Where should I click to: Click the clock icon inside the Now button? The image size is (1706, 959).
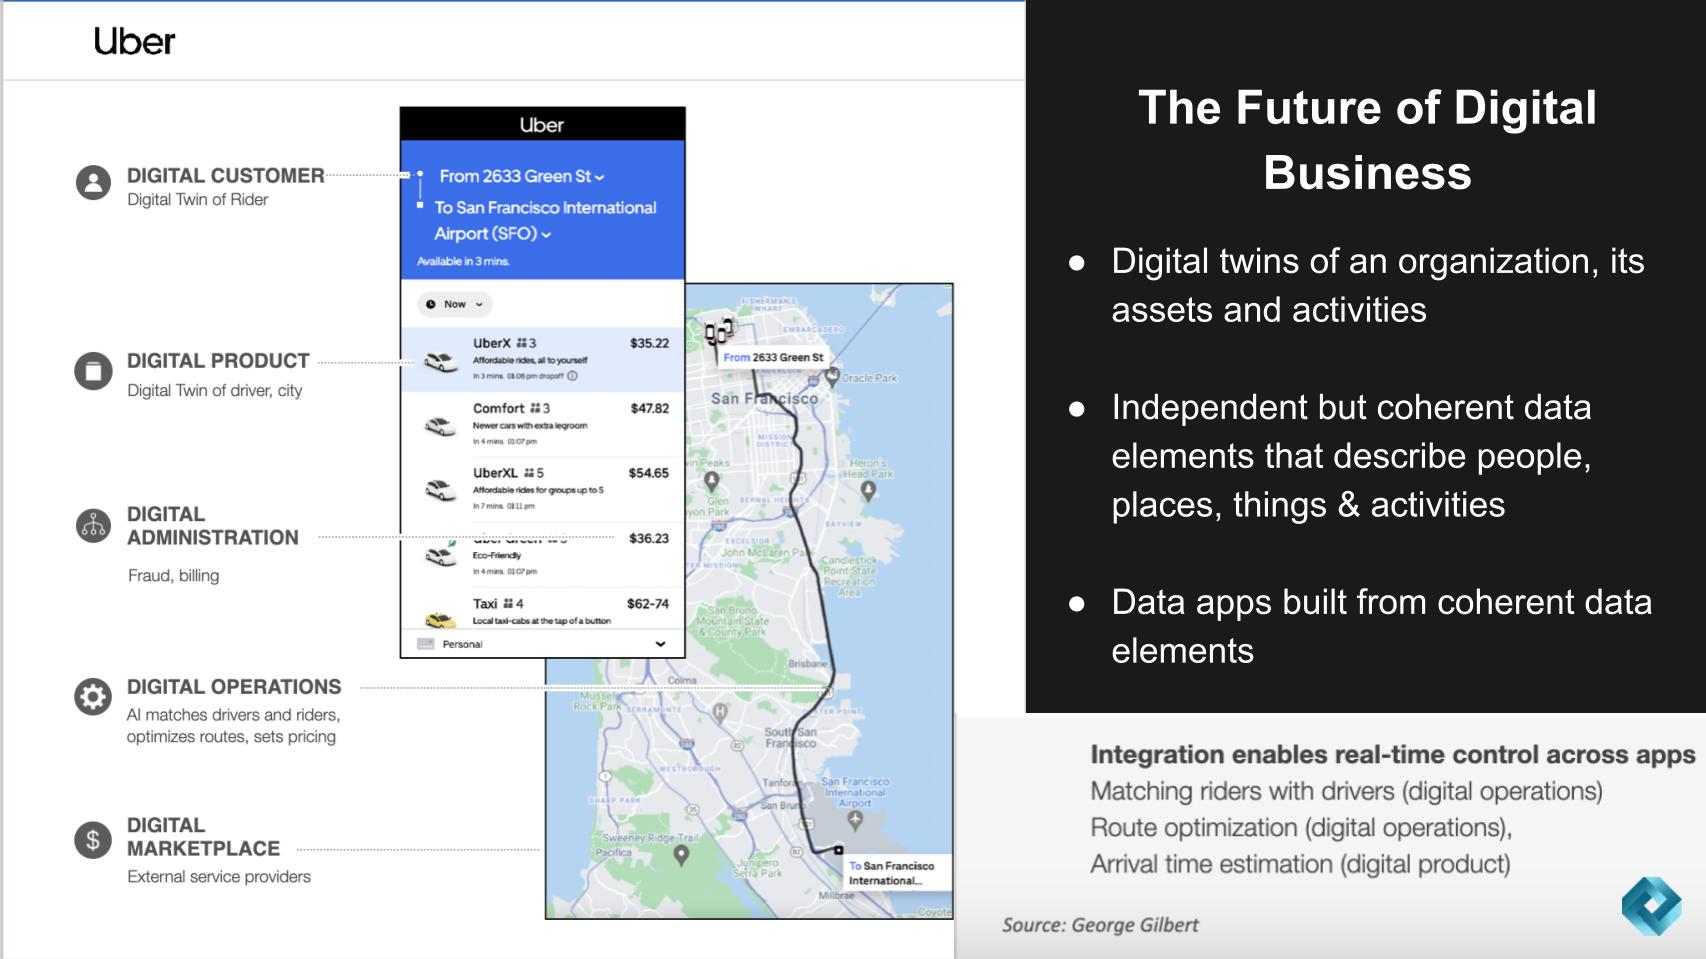click(430, 305)
